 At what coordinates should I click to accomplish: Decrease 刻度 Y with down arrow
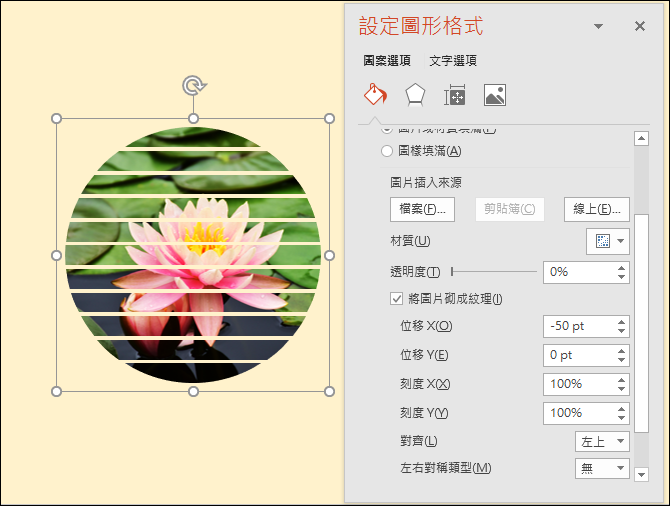(621, 418)
